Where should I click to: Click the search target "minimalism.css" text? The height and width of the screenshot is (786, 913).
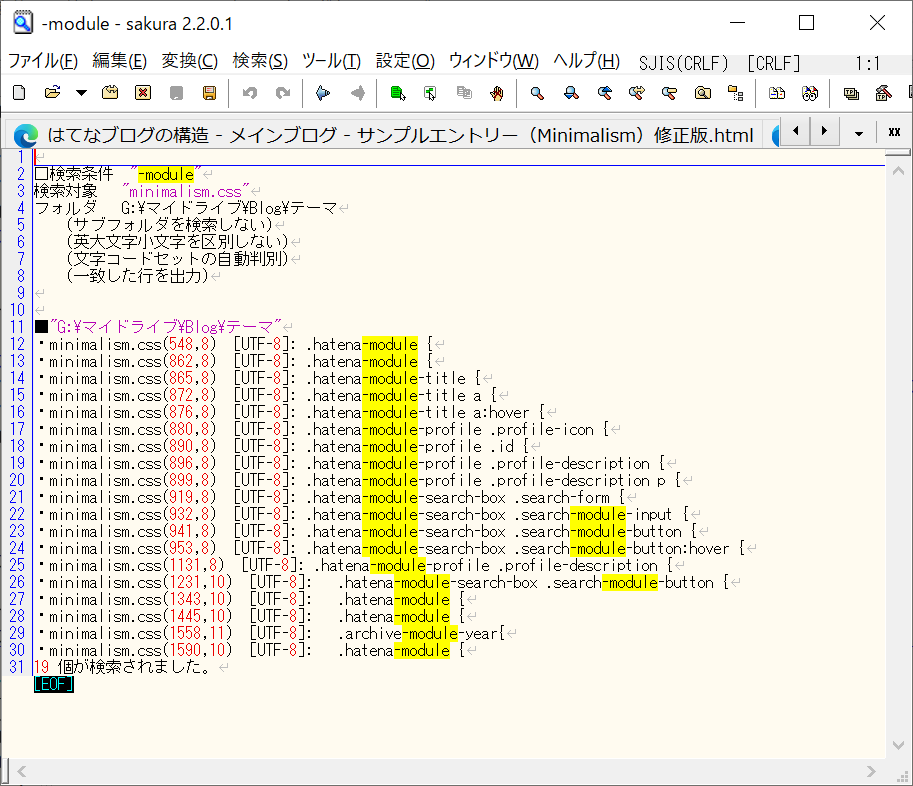click(186, 192)
